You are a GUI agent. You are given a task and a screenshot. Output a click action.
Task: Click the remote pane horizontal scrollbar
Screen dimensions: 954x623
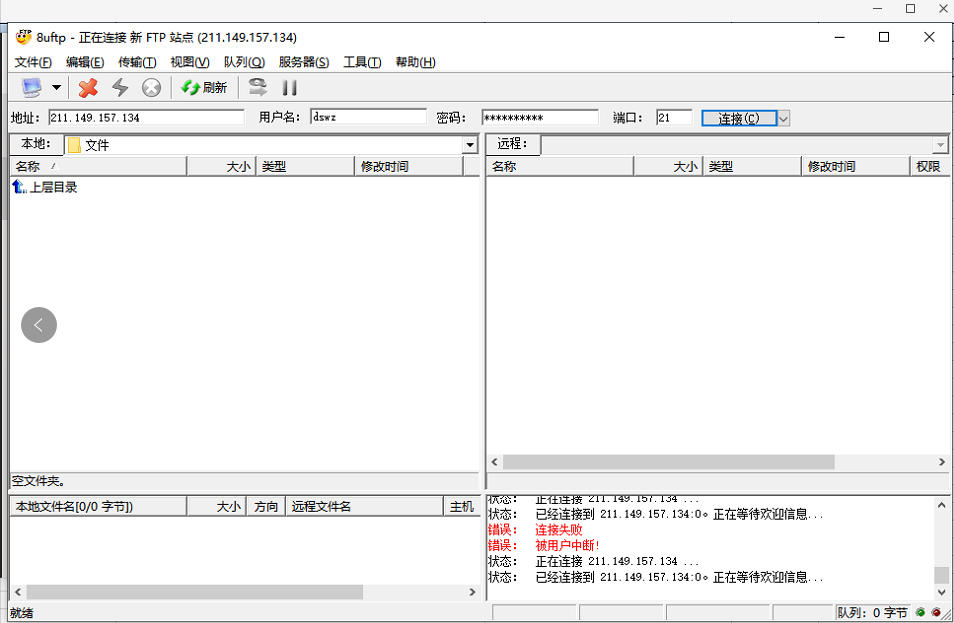tap(668, 462)
